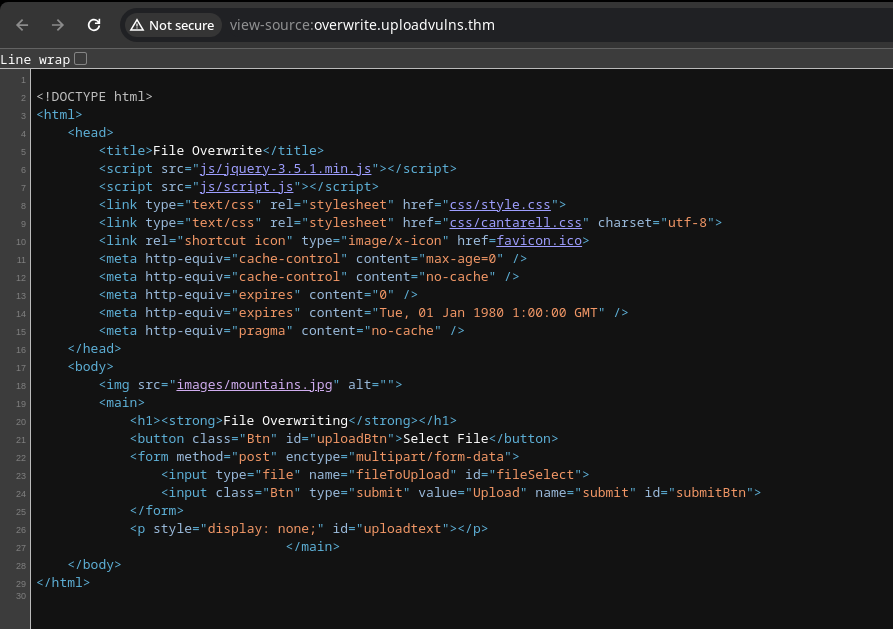Click the DOCTYPE html declaration line
Image resolution: width=893 pixels, height=629 pixels.
[x=94, y=97]
